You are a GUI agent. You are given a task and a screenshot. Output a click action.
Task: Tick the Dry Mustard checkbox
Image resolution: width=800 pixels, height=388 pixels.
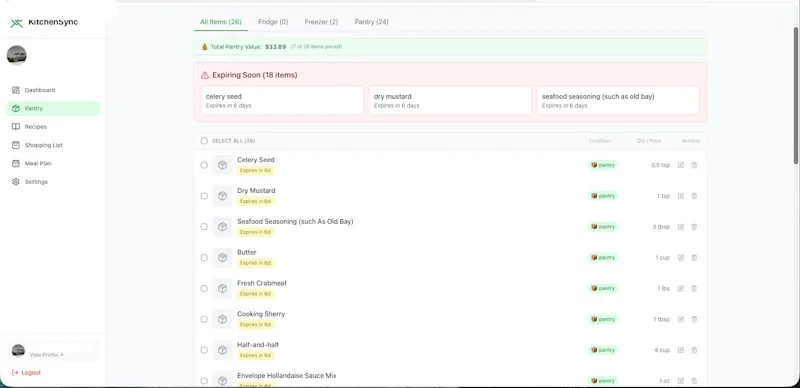tap(204, 196)
